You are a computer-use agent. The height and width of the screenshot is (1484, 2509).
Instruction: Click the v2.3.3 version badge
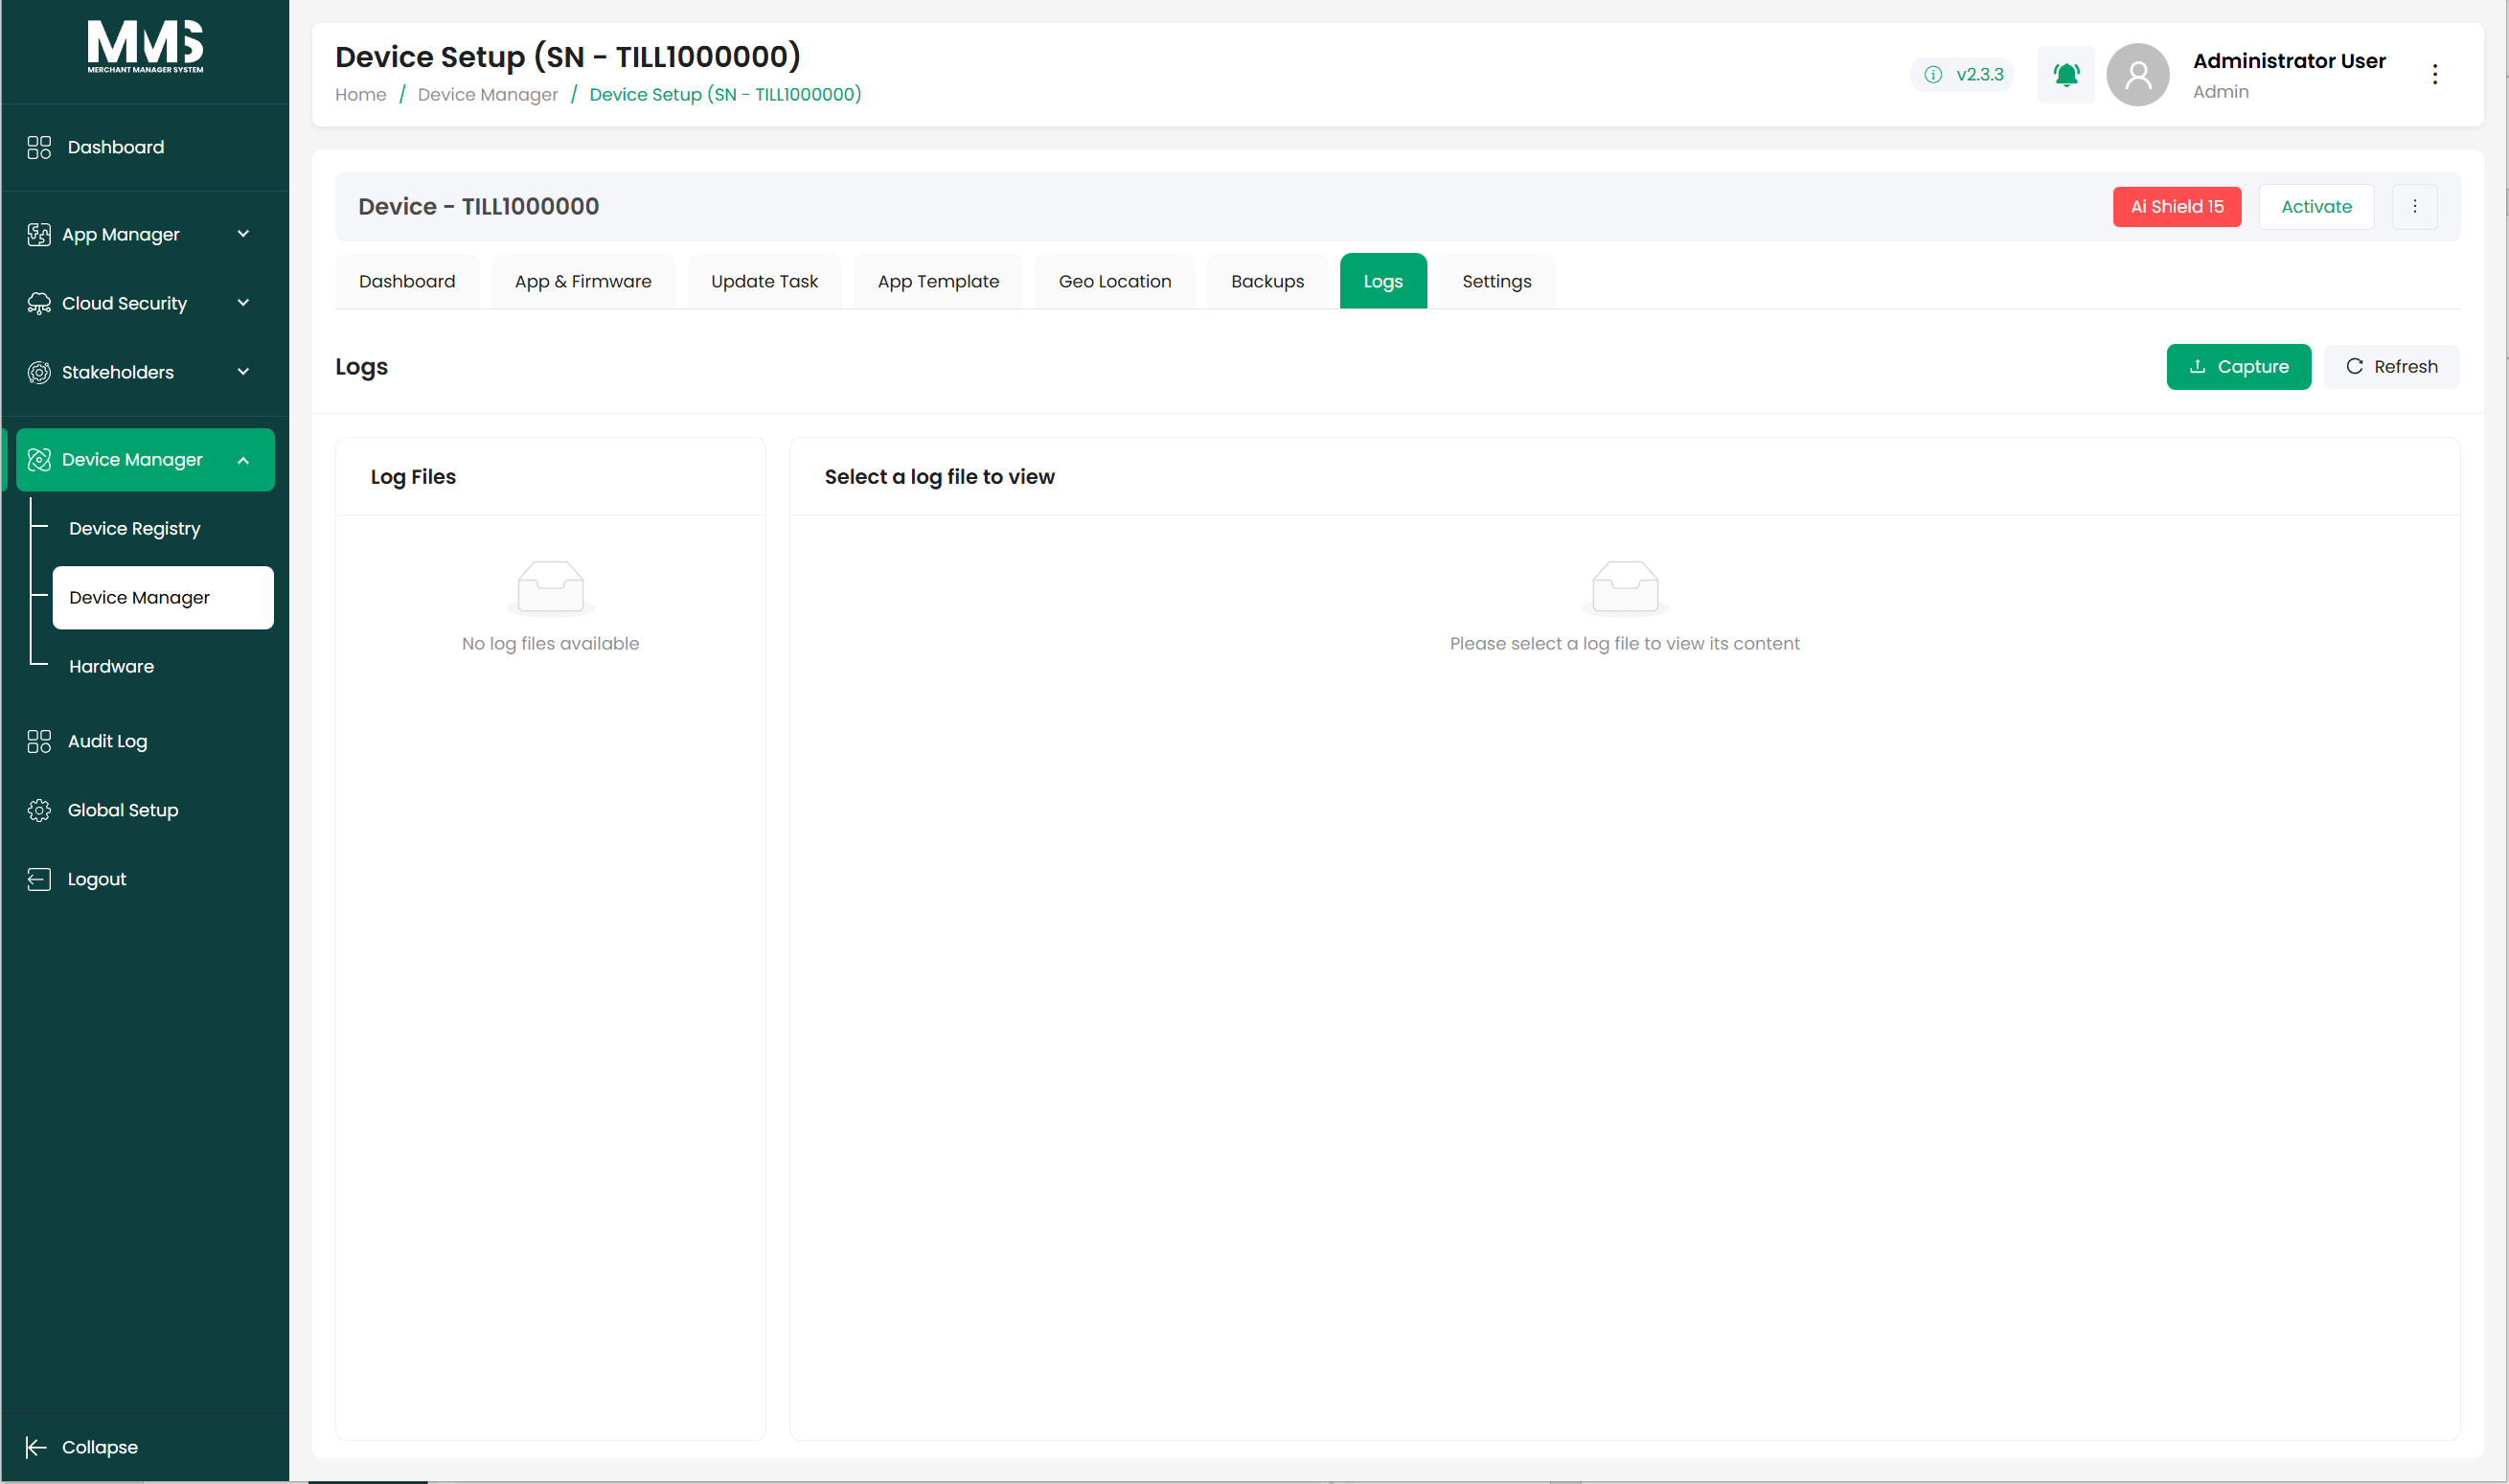click(x=1963, y=74)
